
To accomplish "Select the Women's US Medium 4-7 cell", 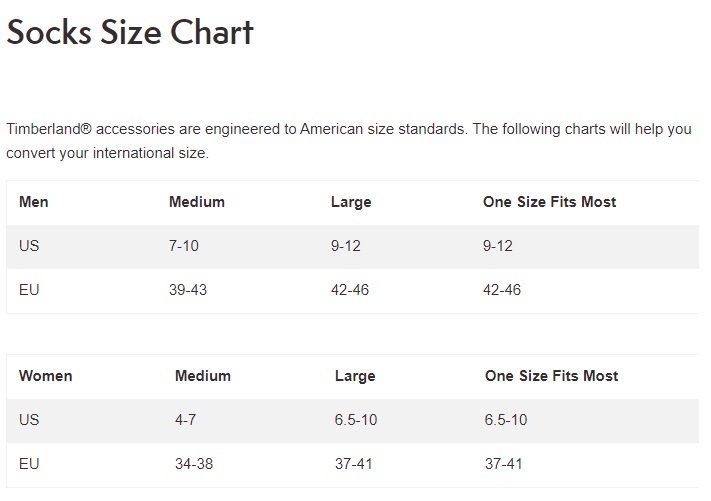I will coord(186,420).
